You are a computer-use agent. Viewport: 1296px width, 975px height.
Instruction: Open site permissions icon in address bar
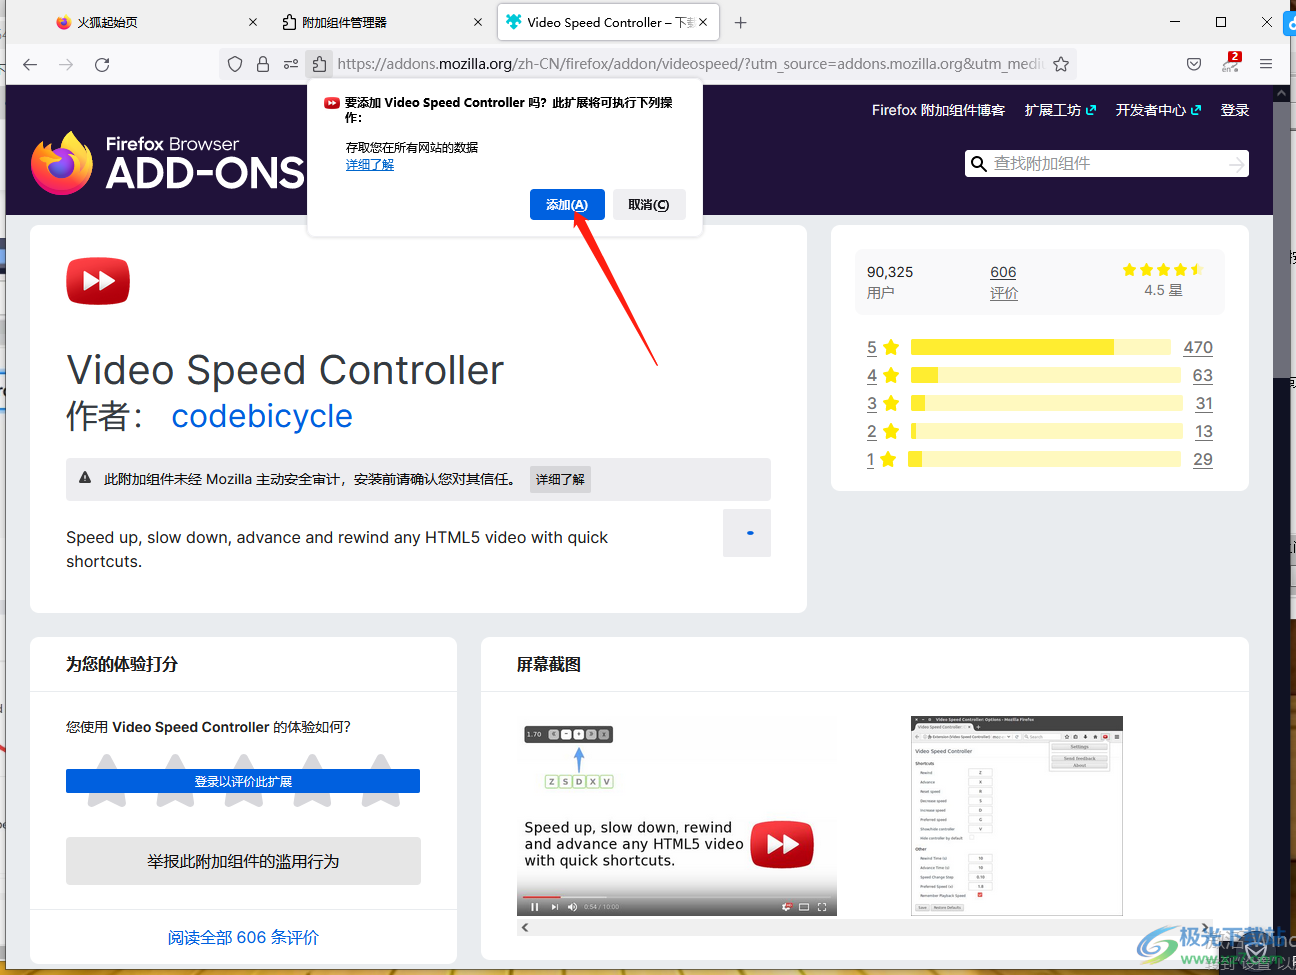coord(291,64)
